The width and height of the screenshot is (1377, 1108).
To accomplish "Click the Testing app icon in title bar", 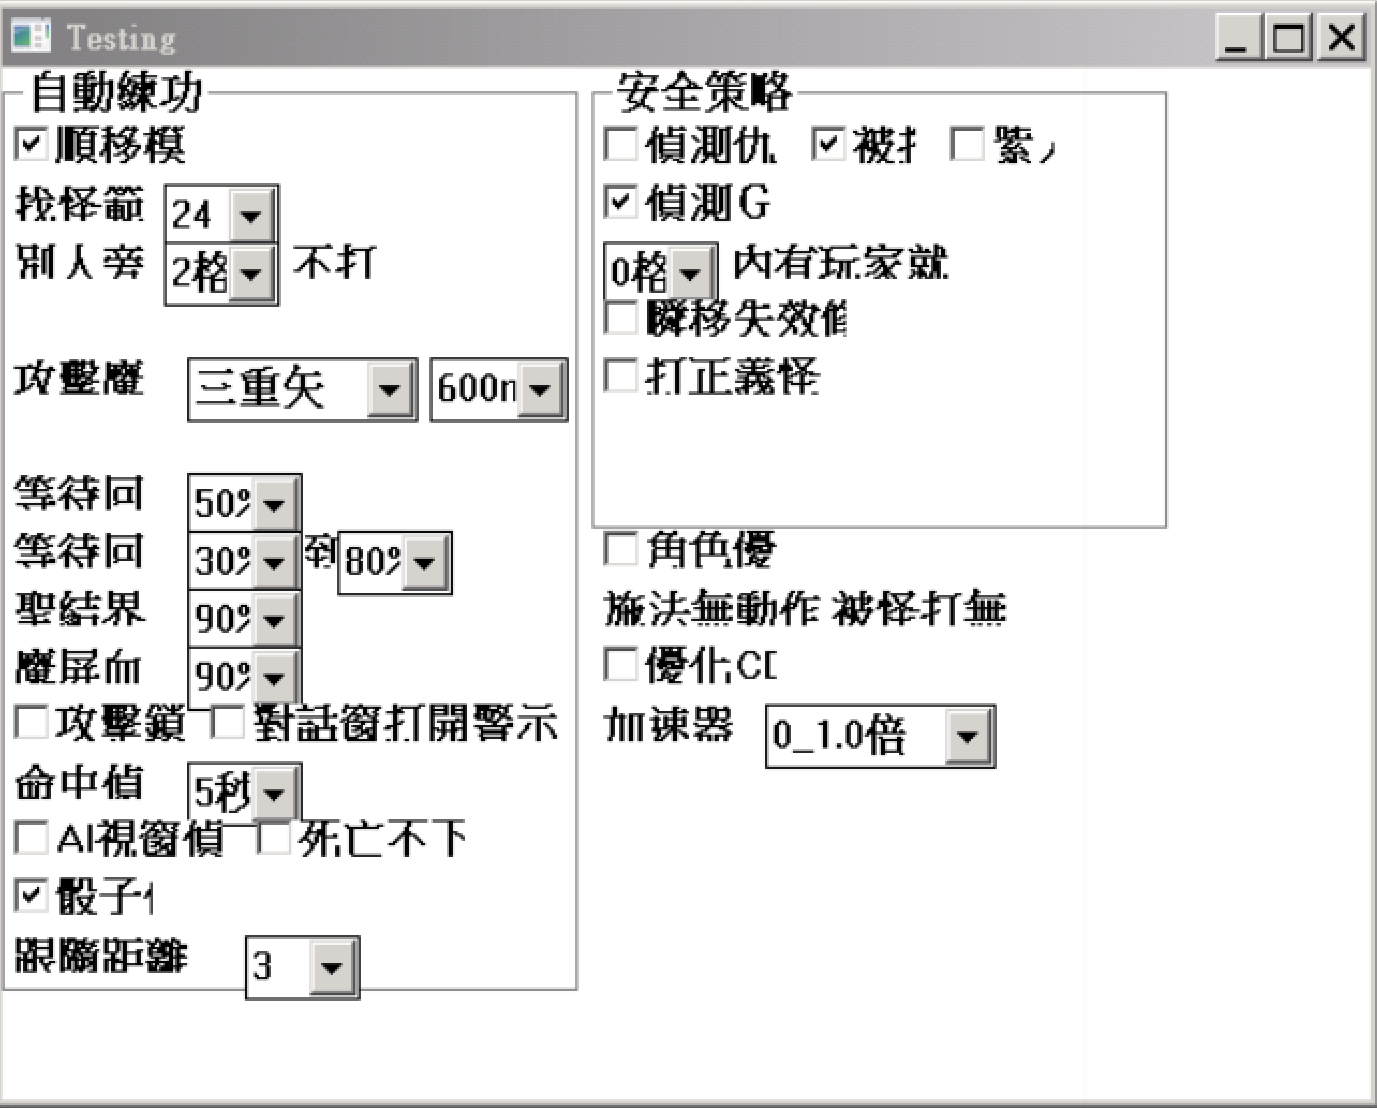I will (30, 37).
